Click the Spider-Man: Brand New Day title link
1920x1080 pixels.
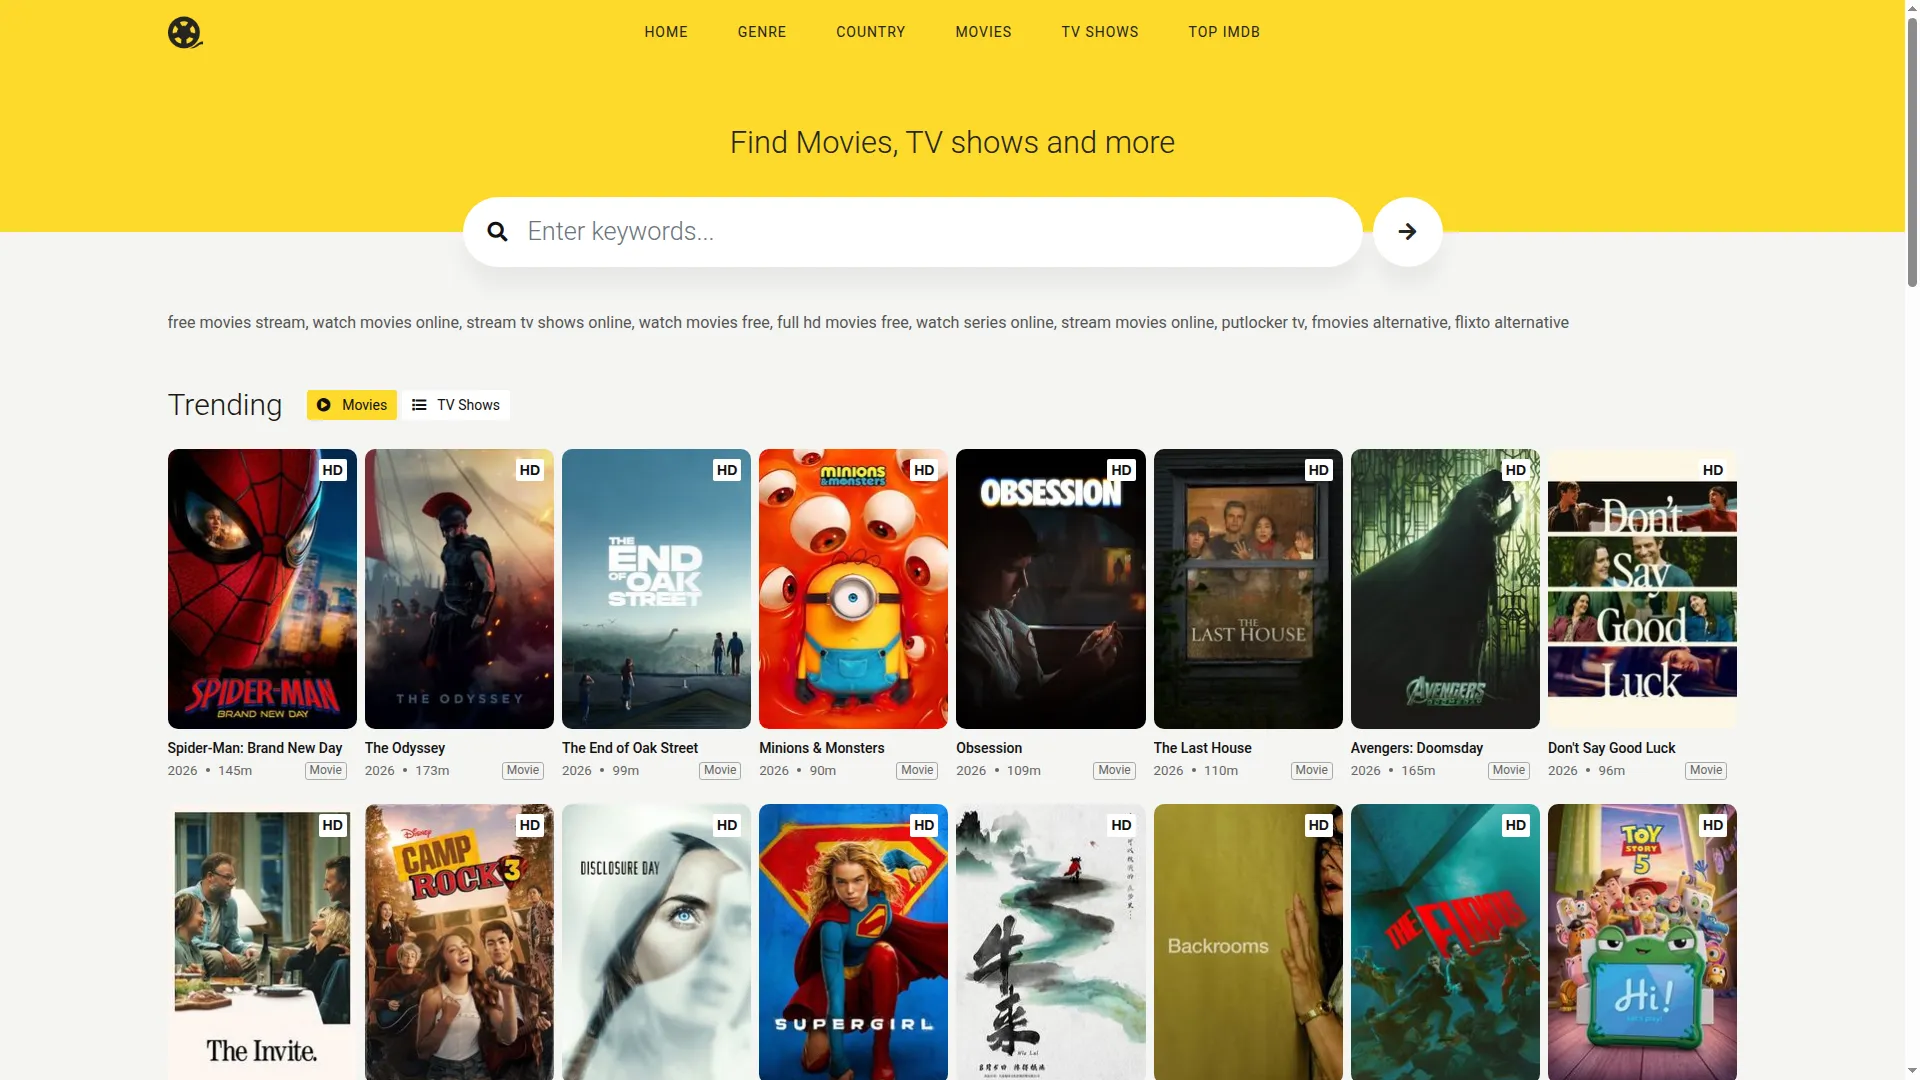pos(255,748)
